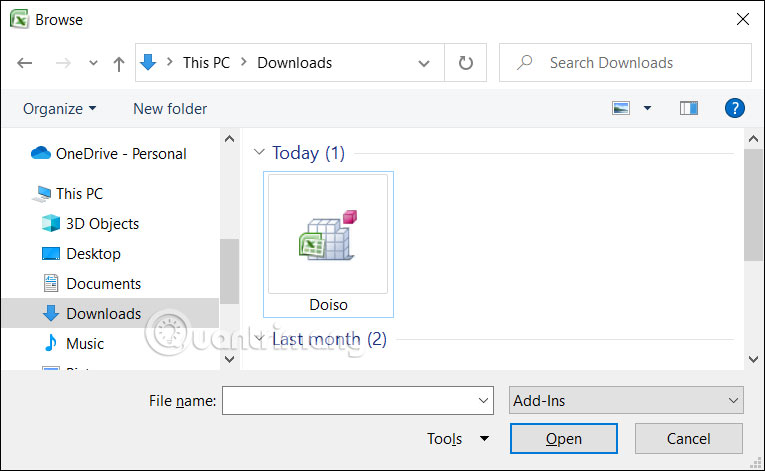This screenshot has width=765, height=471.
Task: Select the Doiso add-in file
Action: tap(328, 245)
